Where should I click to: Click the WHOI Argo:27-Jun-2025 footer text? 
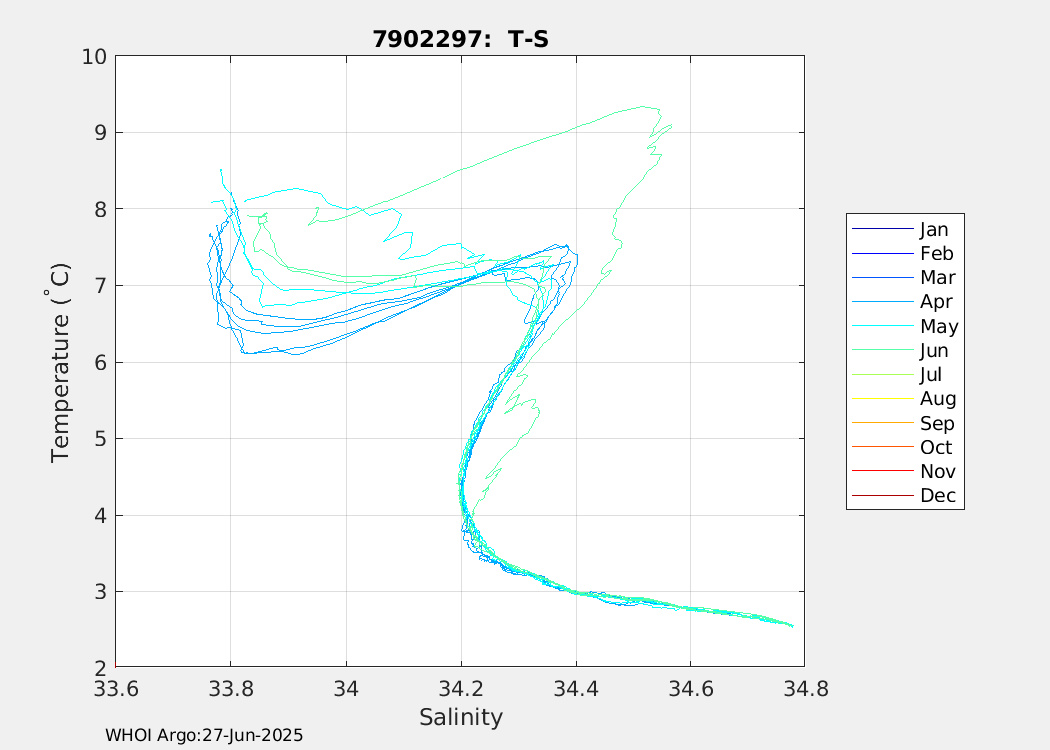204,735
